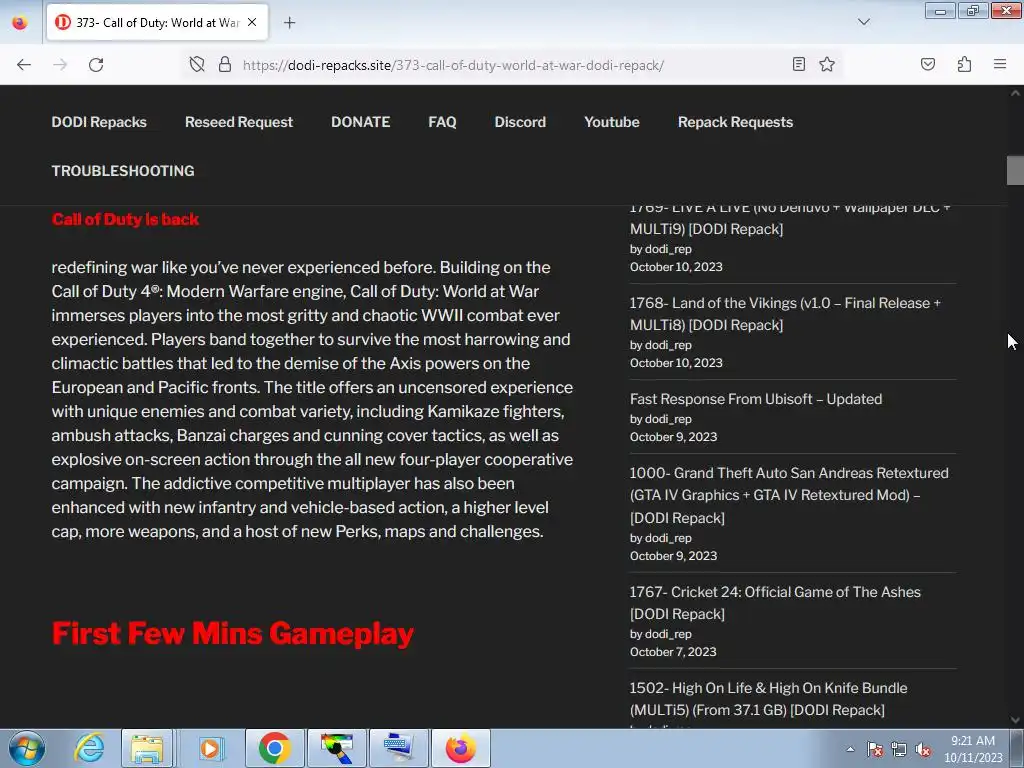Open the on-screen keyboard taskbar icon
This screenshot has width=1024, height=768.
coord(399,748)
